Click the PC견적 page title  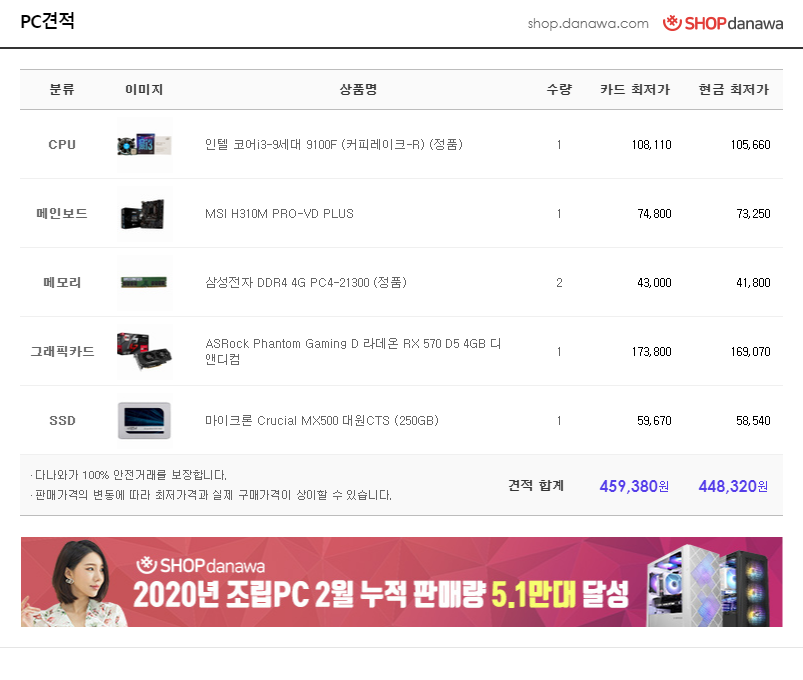[48, 21]
